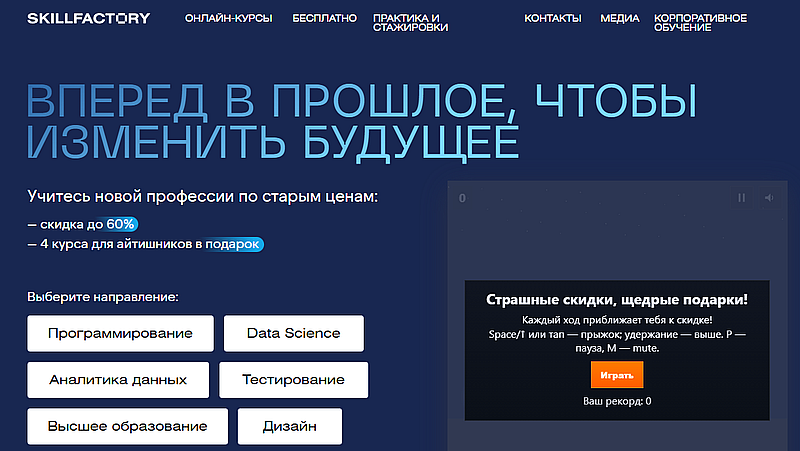Viewport: 800px width, 451px height.
Task: Mute game sound via speaker icon
Action: click(x=769, y=197)
